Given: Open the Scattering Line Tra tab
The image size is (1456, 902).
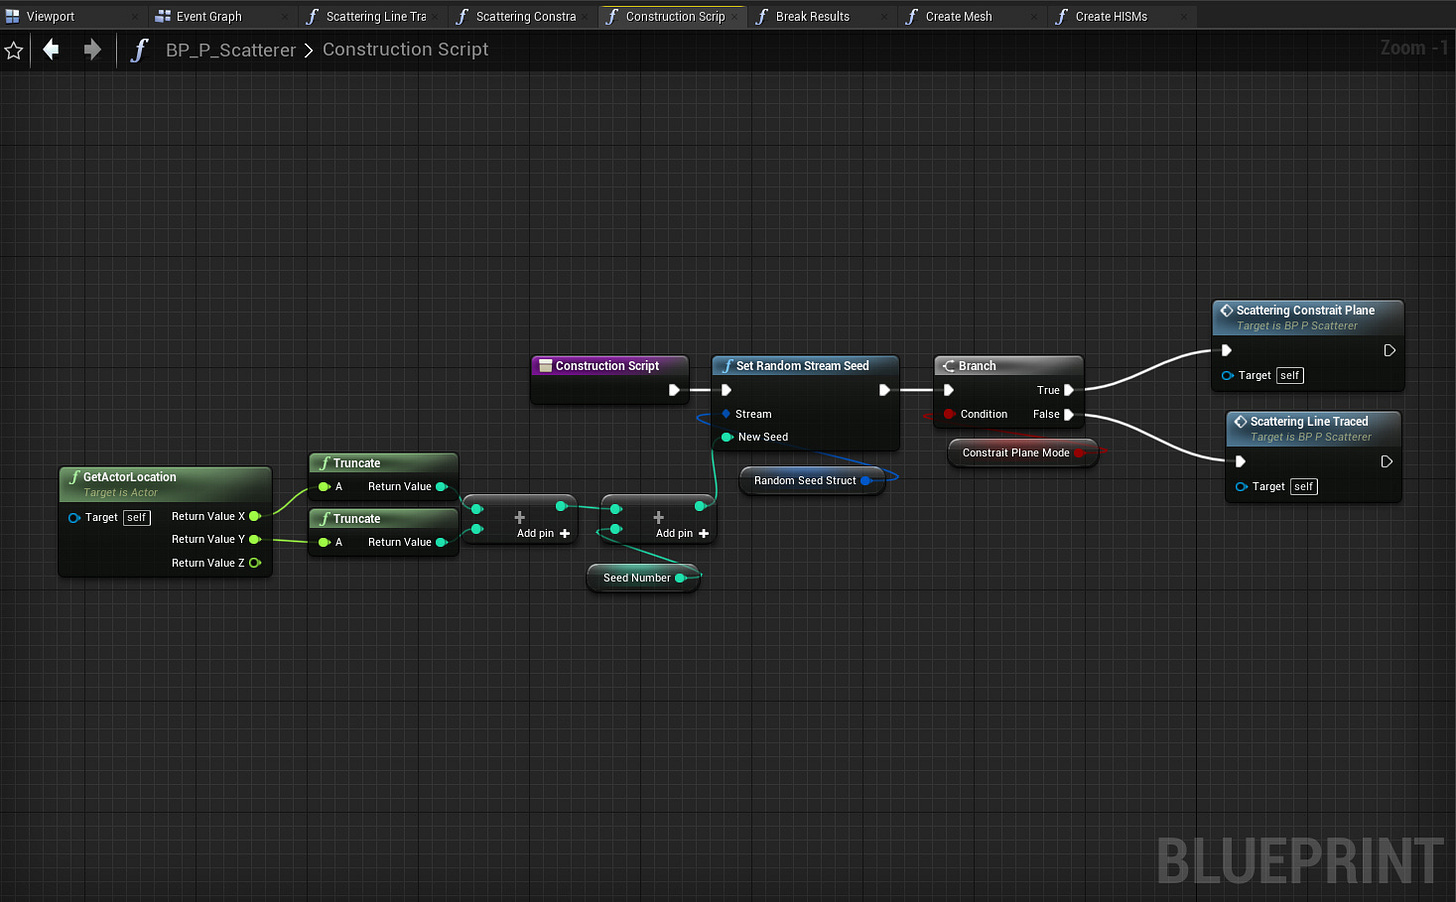Looking at the screenshot, I should [373, 16].
